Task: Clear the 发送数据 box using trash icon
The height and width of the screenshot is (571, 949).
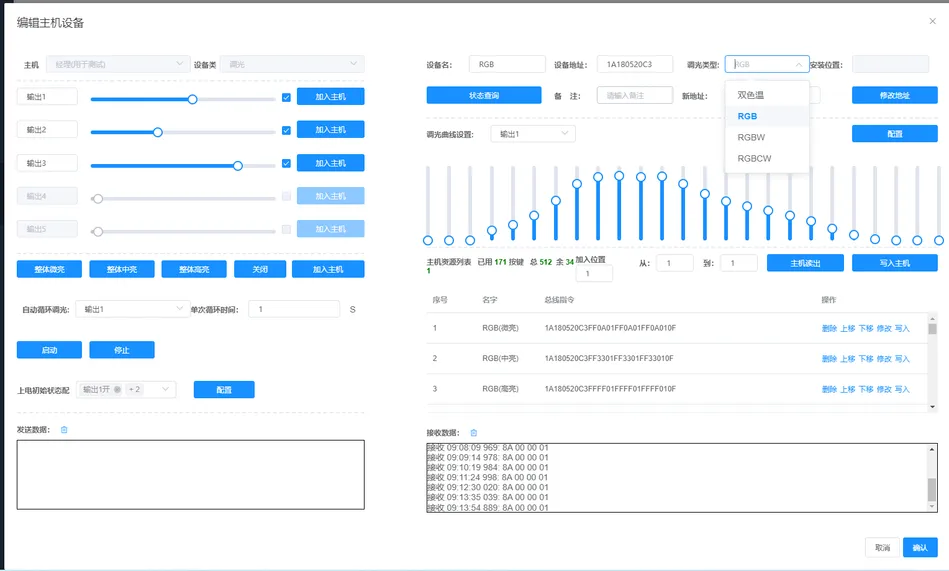Action: coord(64,430)
